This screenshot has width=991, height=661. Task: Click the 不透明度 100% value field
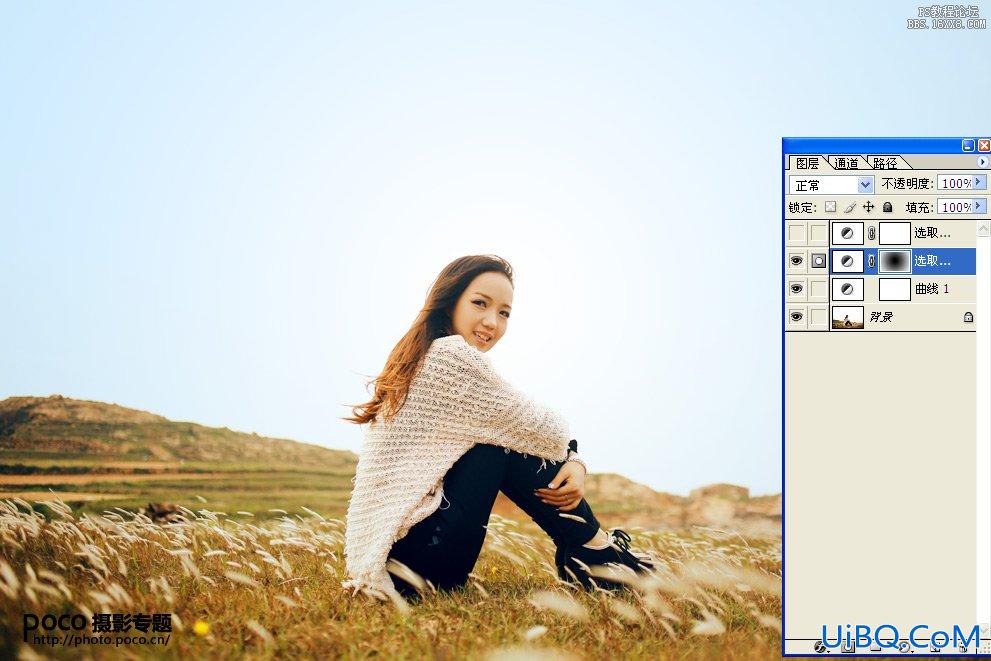pos(955,183)
